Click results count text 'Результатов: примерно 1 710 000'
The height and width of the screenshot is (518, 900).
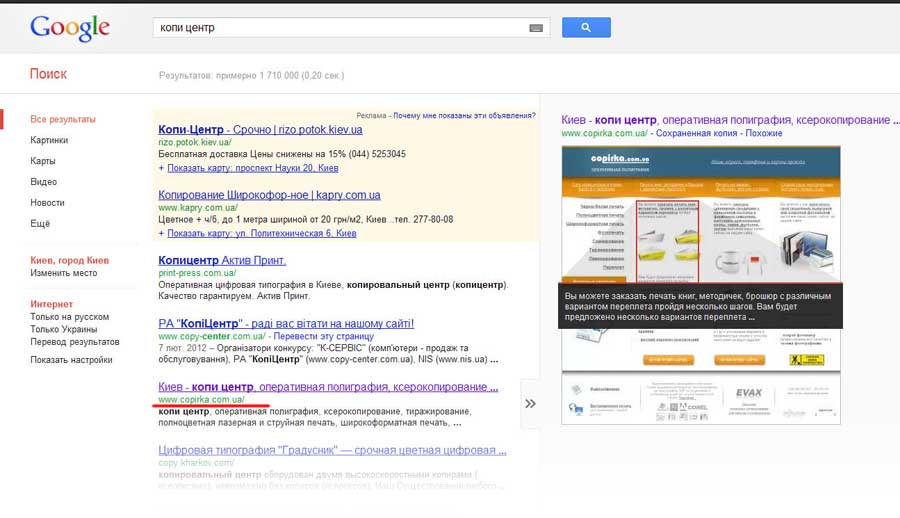click(x=251, y=75)
